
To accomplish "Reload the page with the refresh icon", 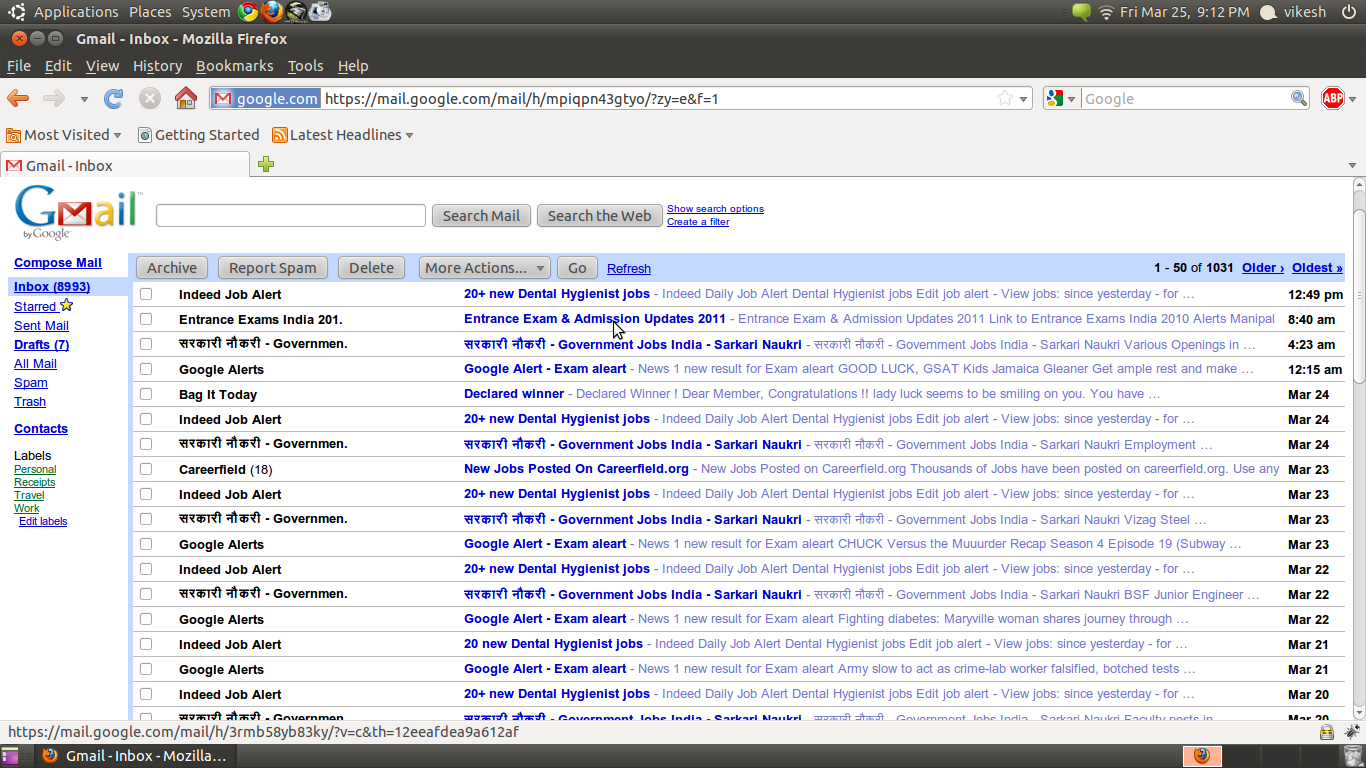I will coord(114,98).
